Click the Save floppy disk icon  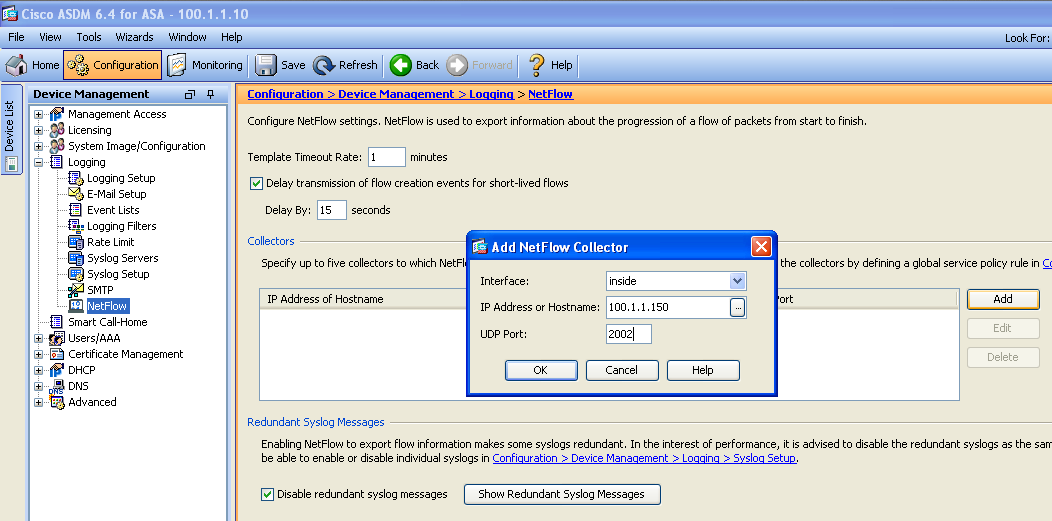[266, 65]
